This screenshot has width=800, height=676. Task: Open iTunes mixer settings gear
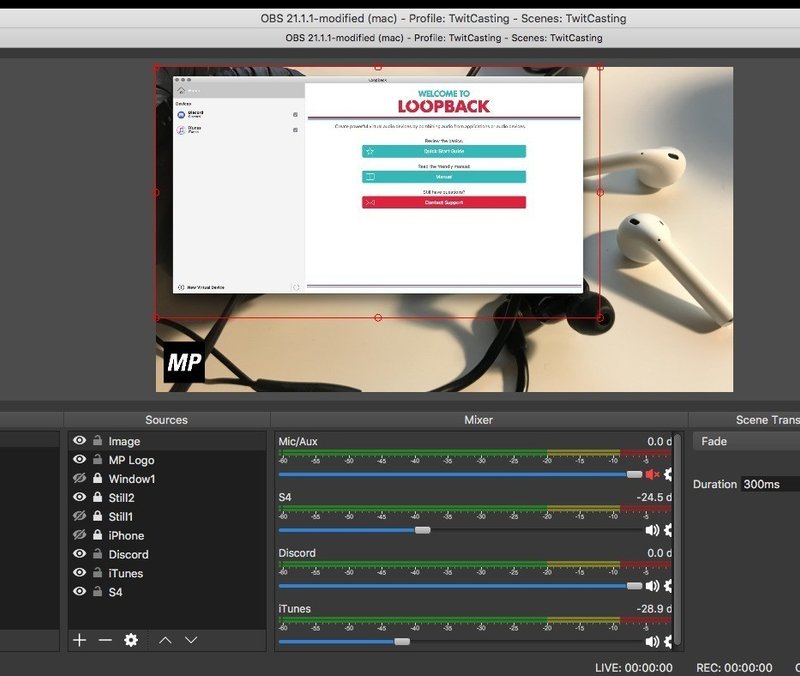coord(667,641)
